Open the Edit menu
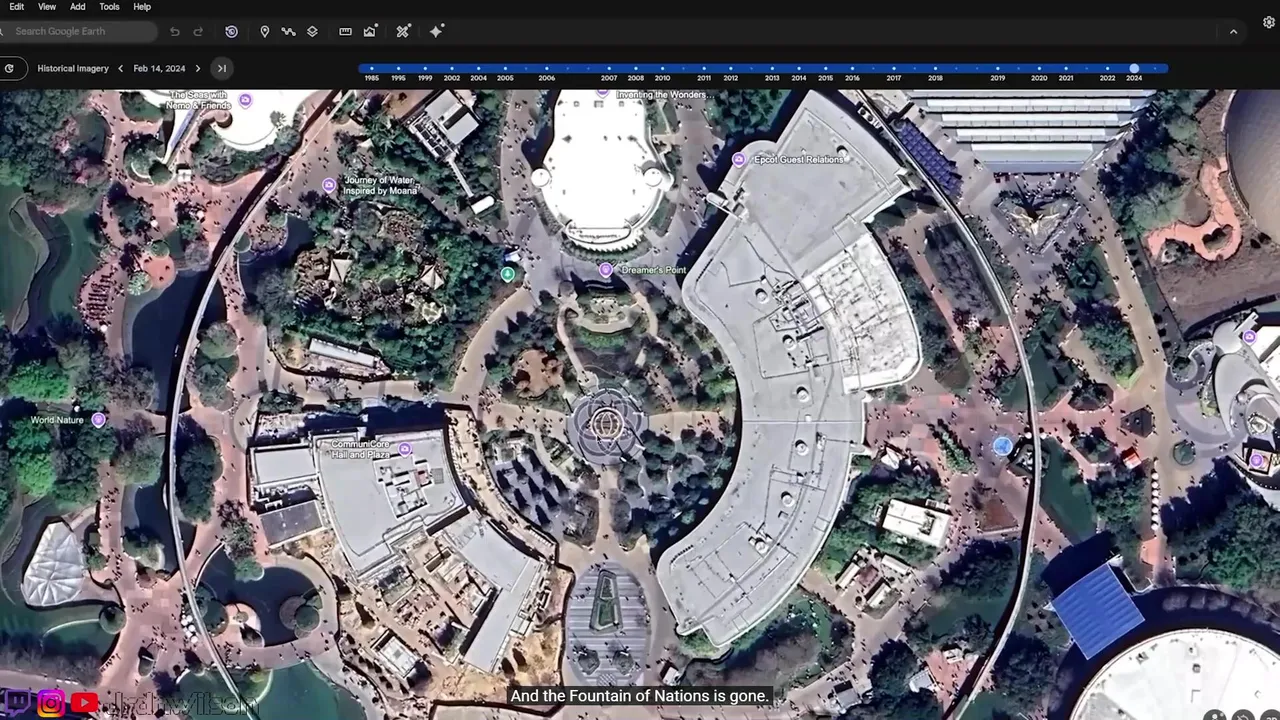This screenshot has width=1280, height=720. point(17,7)
